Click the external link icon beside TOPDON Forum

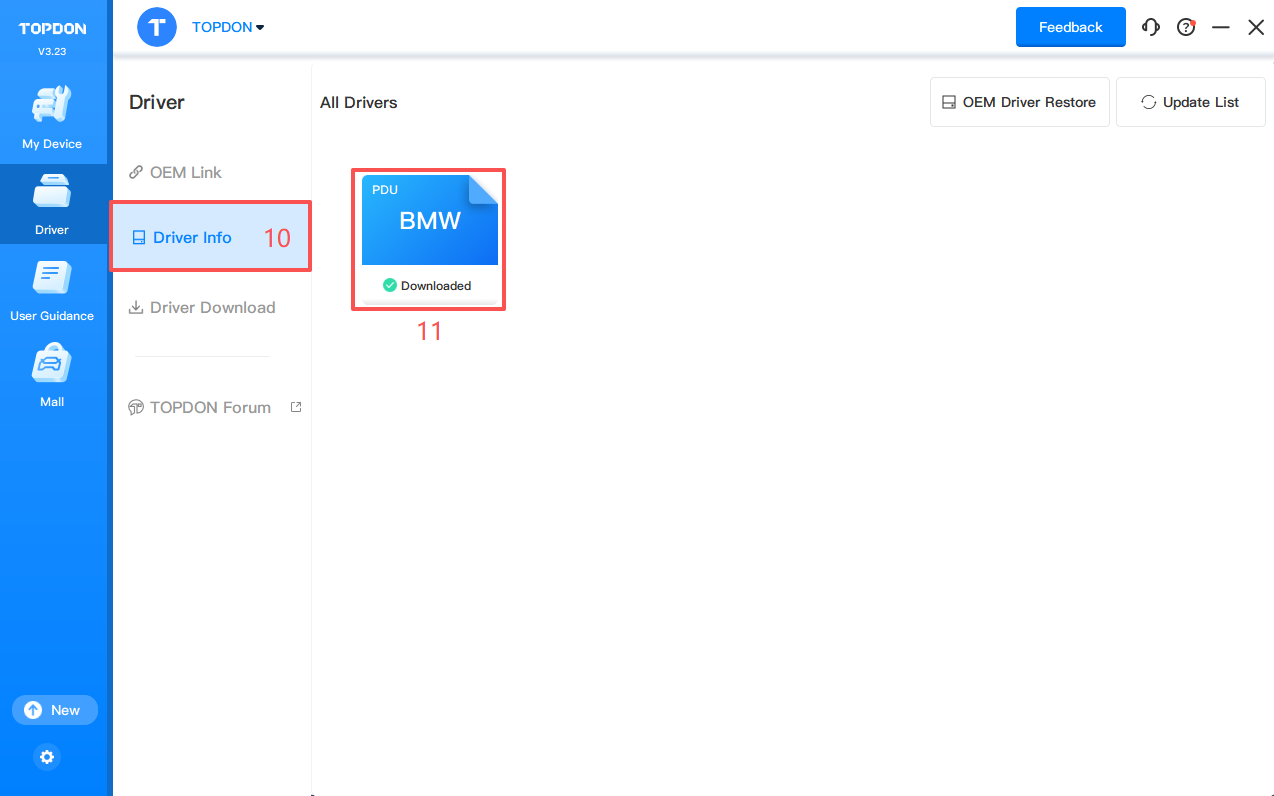coord(296,407)
